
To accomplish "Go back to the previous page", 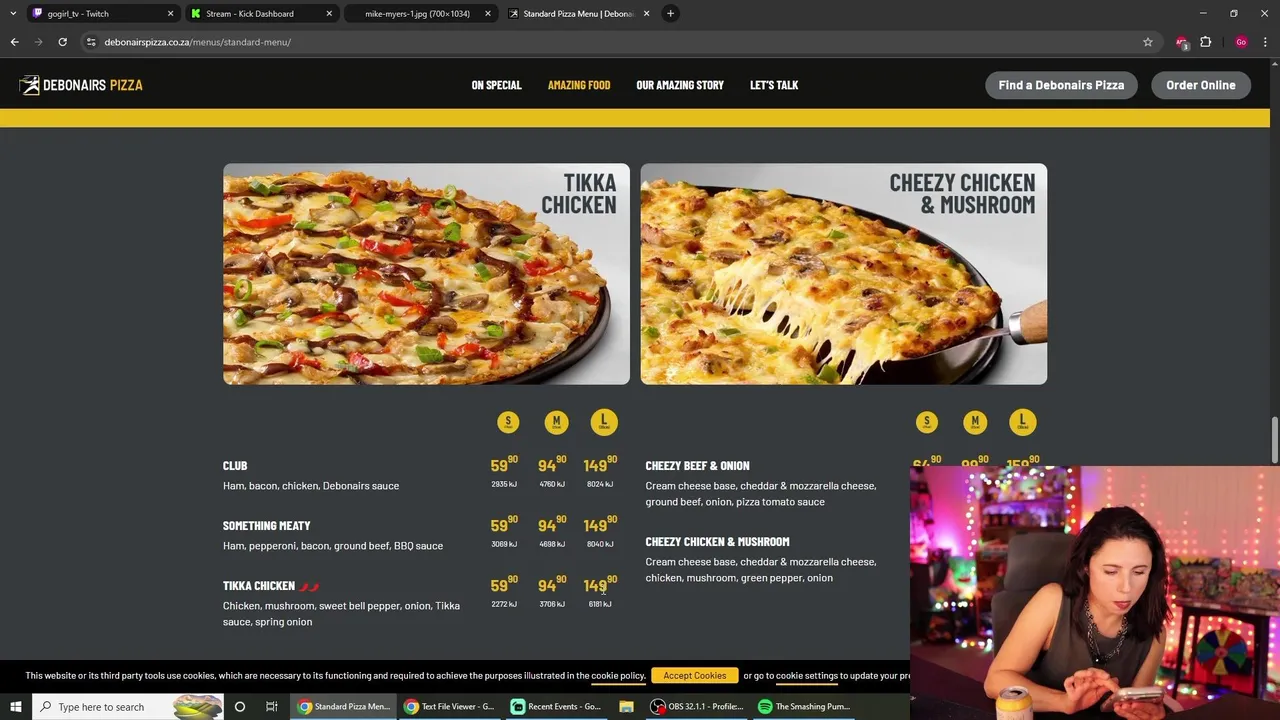I will 14,42.
